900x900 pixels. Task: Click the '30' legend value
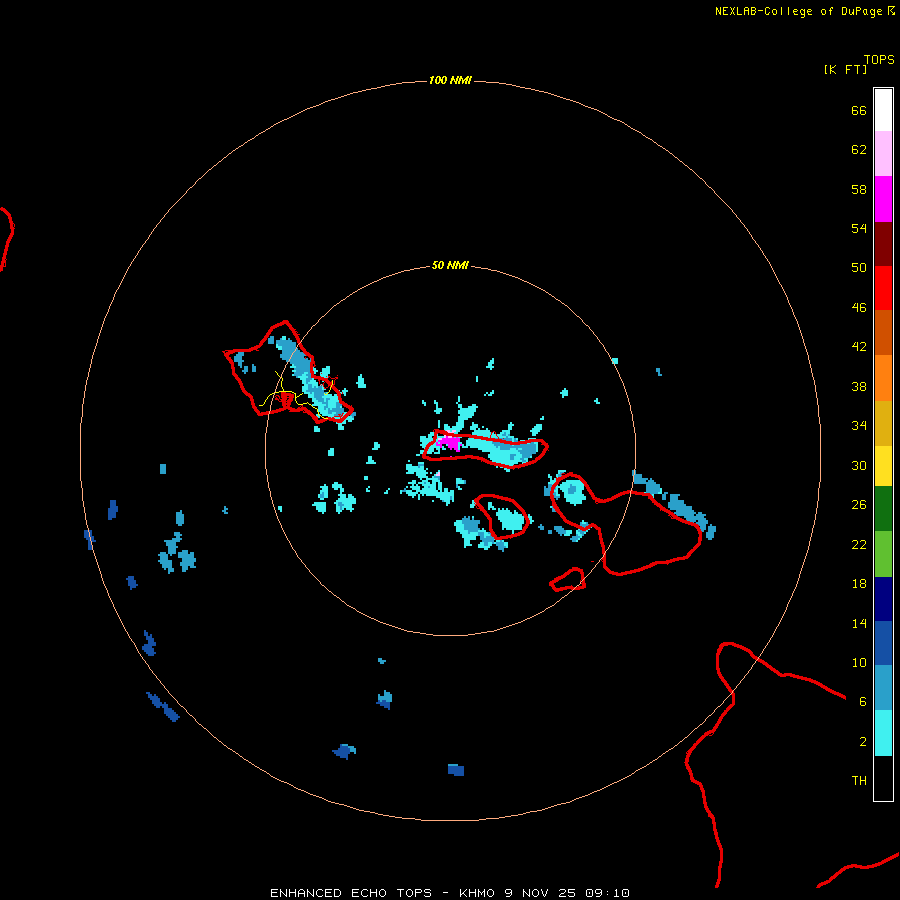point(859,465)
